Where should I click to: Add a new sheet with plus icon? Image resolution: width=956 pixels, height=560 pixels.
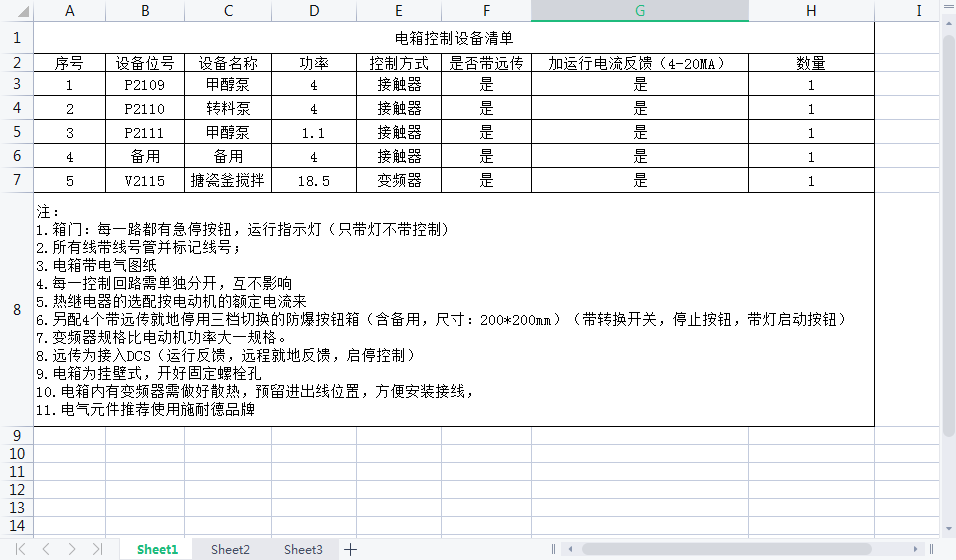350,549
